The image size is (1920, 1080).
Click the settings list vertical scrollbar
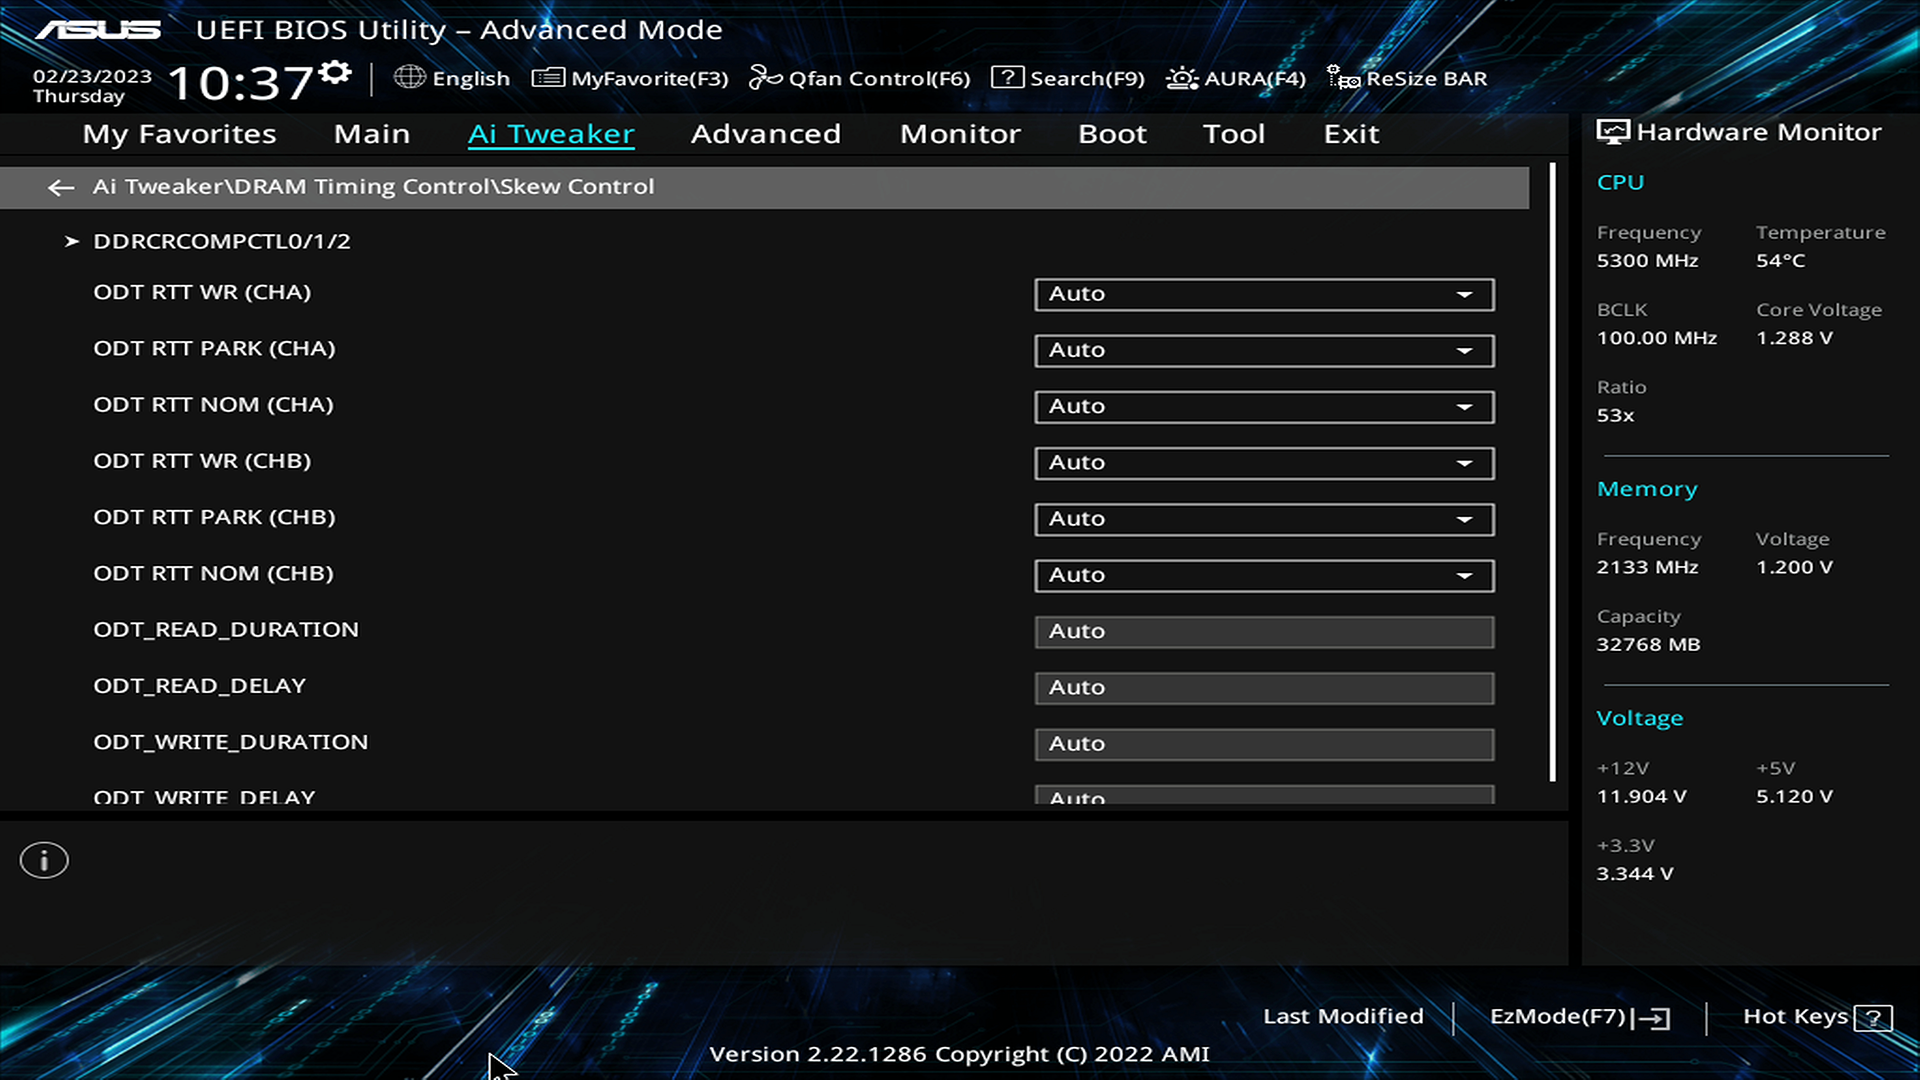[x=1552, y=470]
